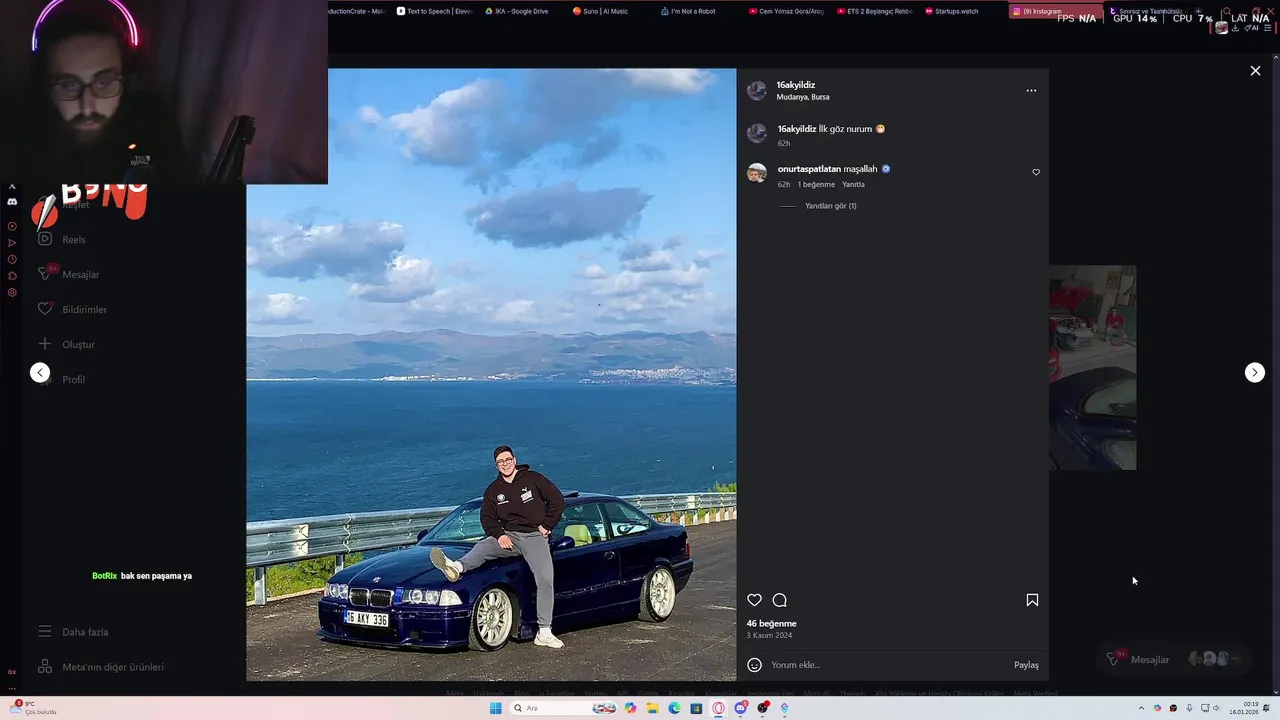
Task: Expand Yanıtları gör (1) replies
Action: [830, 206]
